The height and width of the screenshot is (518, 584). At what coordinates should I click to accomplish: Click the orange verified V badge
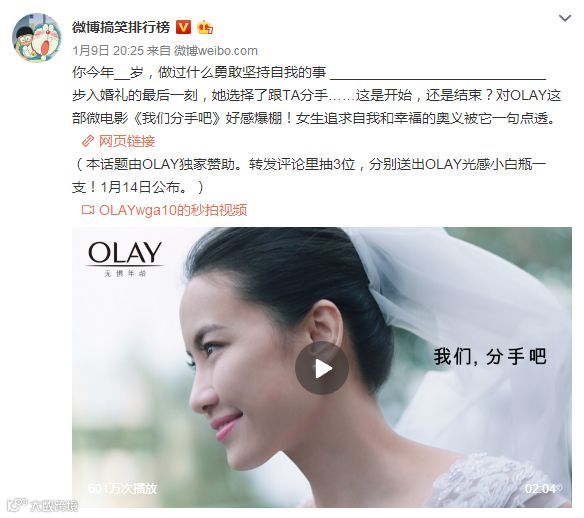tap(183, 28)
